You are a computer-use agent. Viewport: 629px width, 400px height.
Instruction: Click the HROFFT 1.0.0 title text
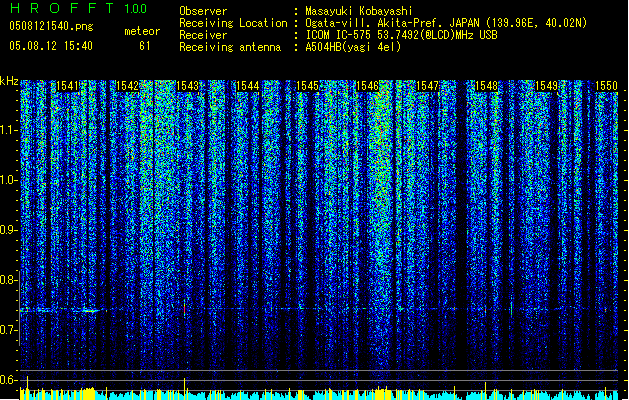pos(78,8)
